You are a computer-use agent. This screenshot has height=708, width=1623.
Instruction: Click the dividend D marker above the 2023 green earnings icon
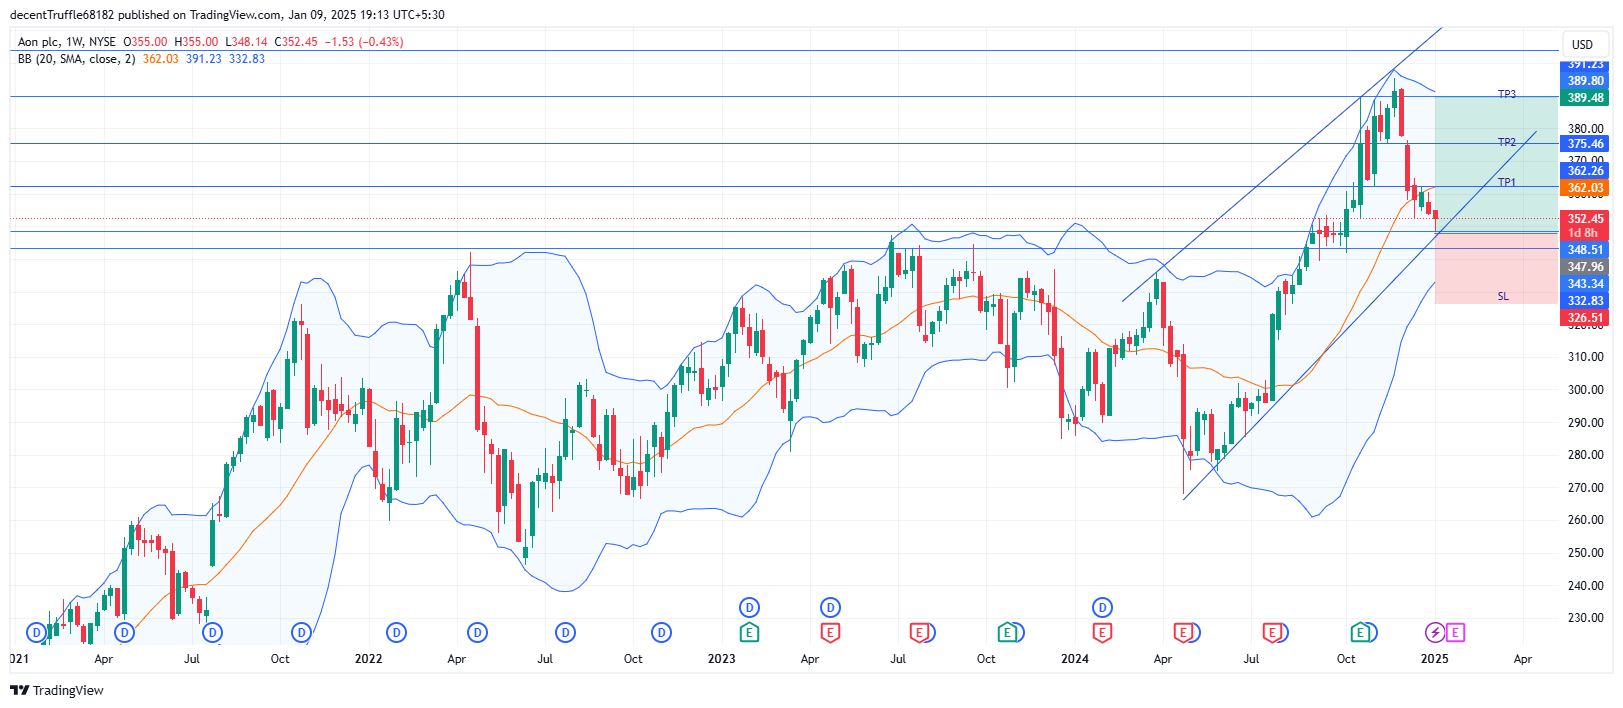tap(749, 607)
